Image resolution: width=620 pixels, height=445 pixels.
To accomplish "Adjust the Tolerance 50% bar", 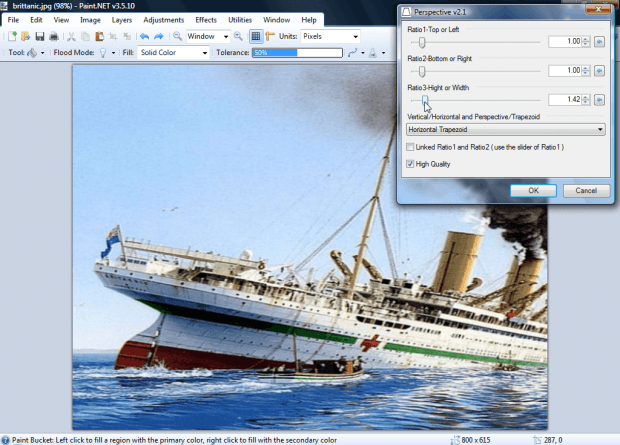I will coord(297,53).
